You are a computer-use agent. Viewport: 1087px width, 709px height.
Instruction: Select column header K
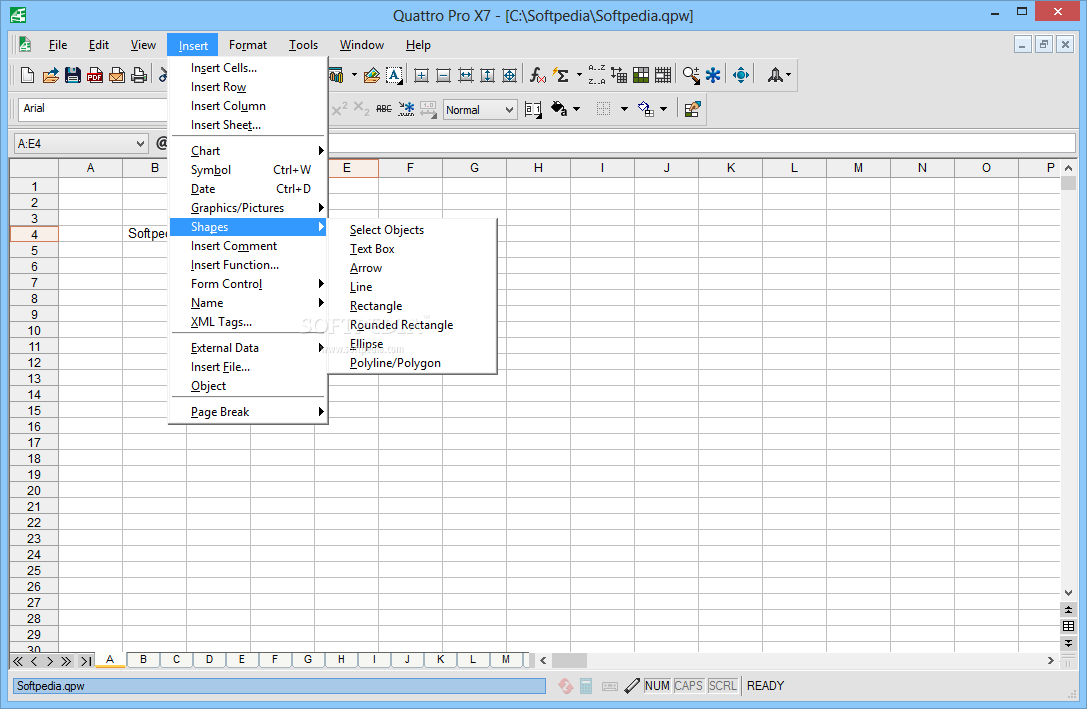[731, 168]
